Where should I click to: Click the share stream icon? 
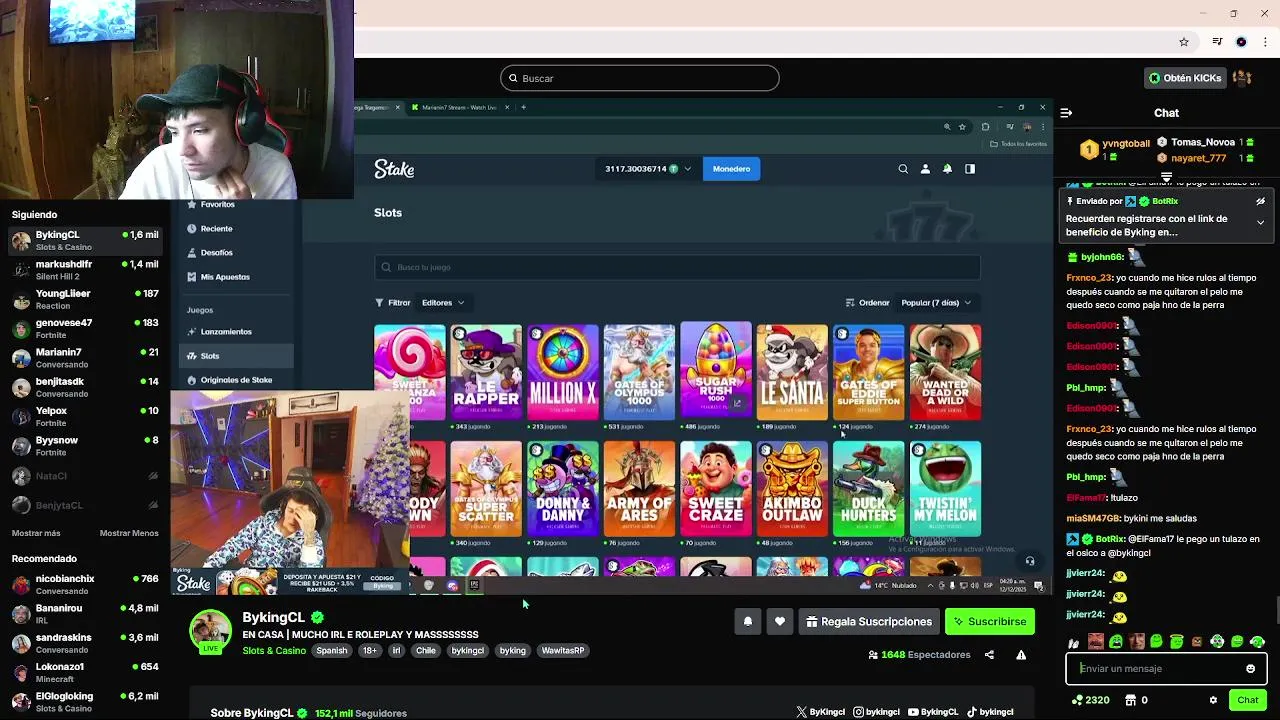pos(989,655)
